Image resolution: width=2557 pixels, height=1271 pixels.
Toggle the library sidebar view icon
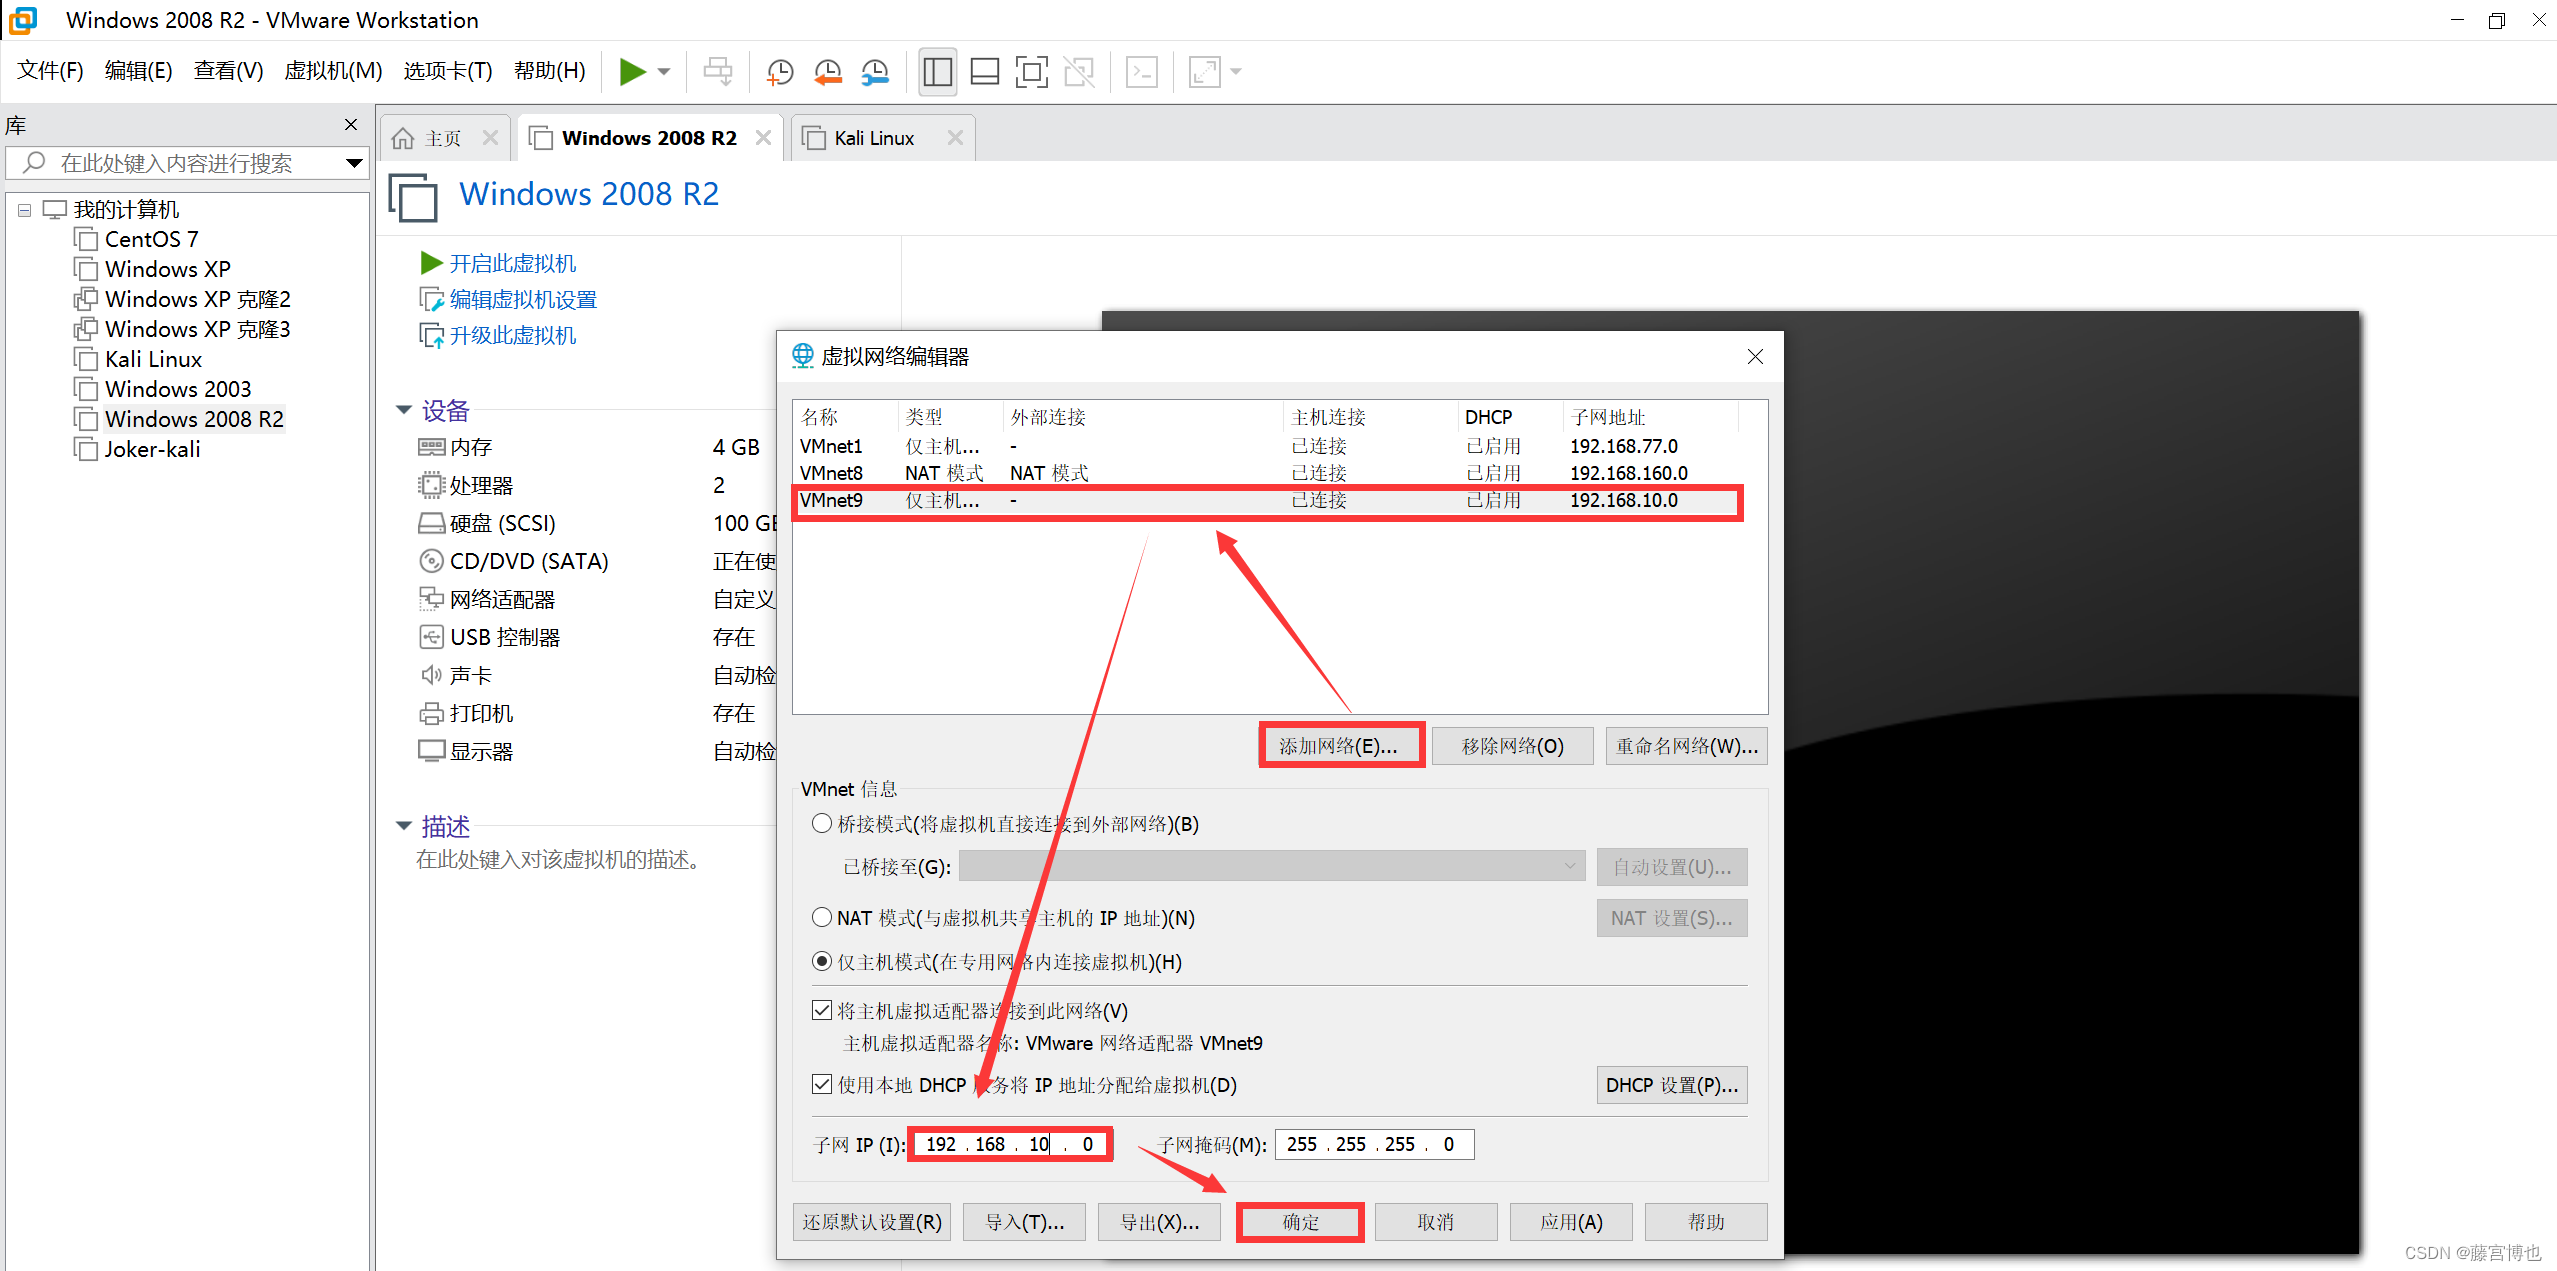coord(937,72)
